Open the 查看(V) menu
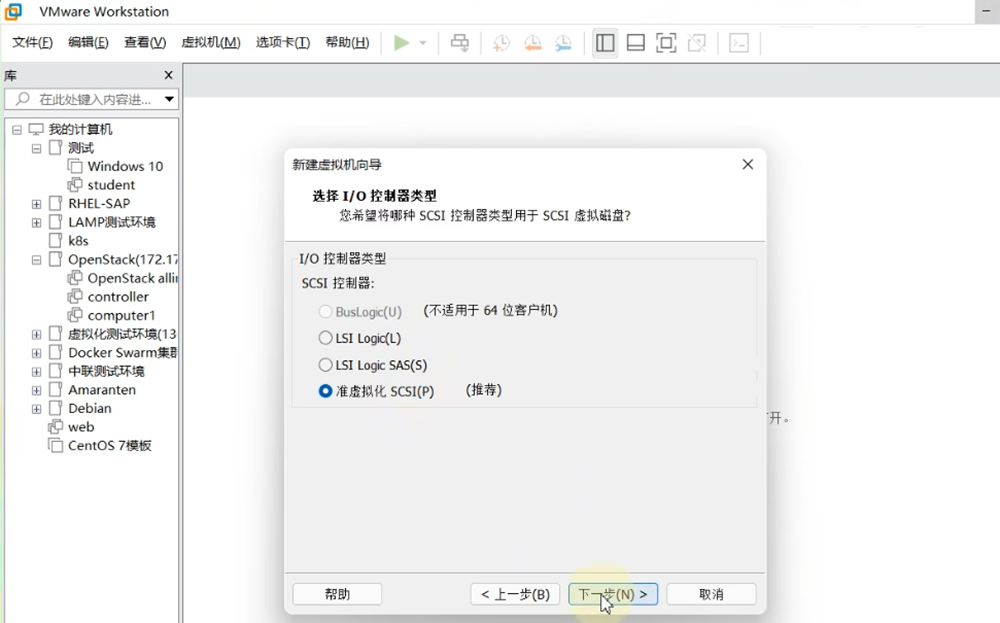This screenshot has height=623, width=1000. coord(145,42)
